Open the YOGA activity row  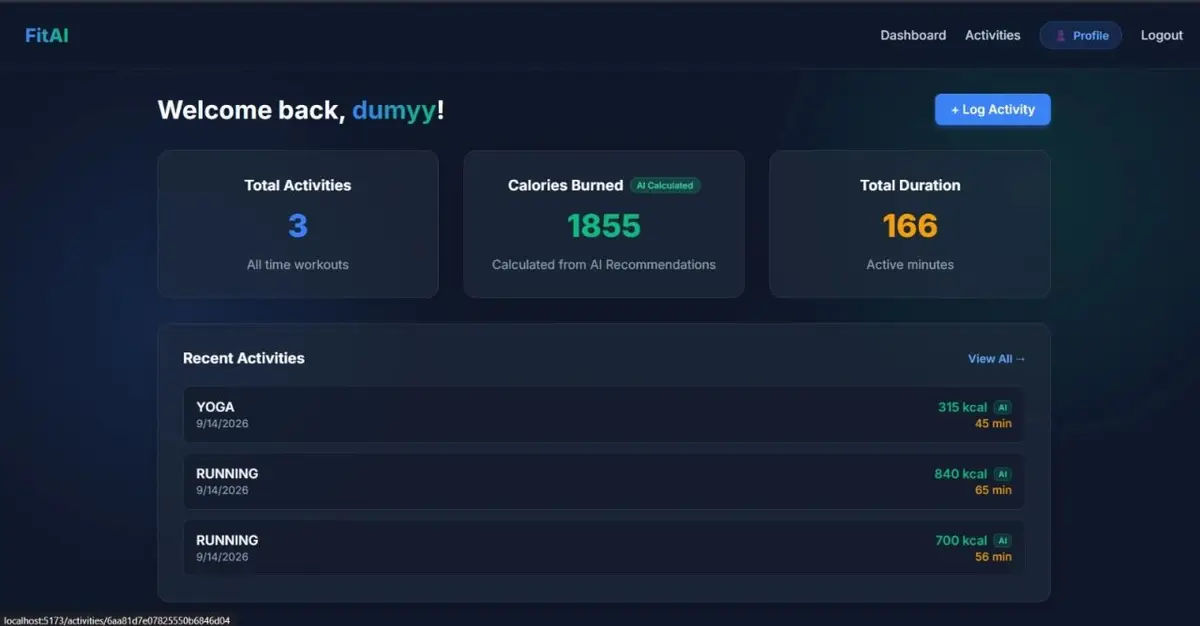[x=604, y=415]
